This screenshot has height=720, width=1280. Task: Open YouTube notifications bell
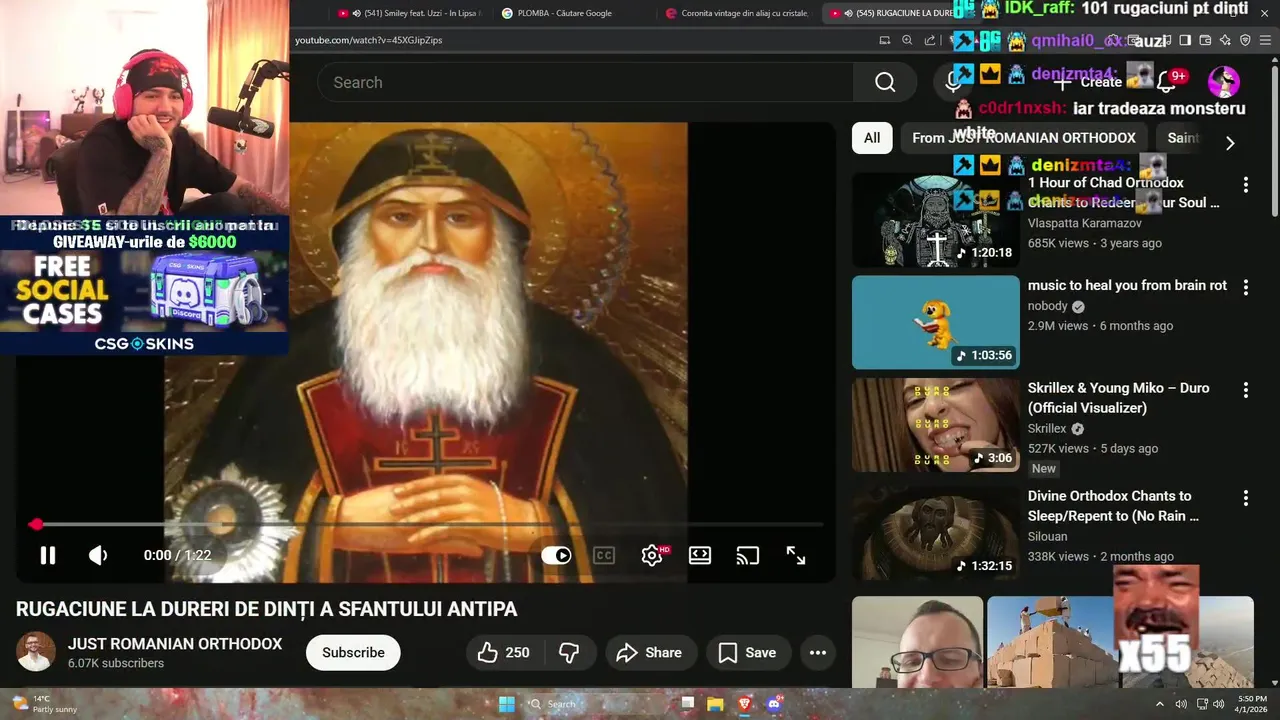pyautogui.click(x=1166, y=82)
